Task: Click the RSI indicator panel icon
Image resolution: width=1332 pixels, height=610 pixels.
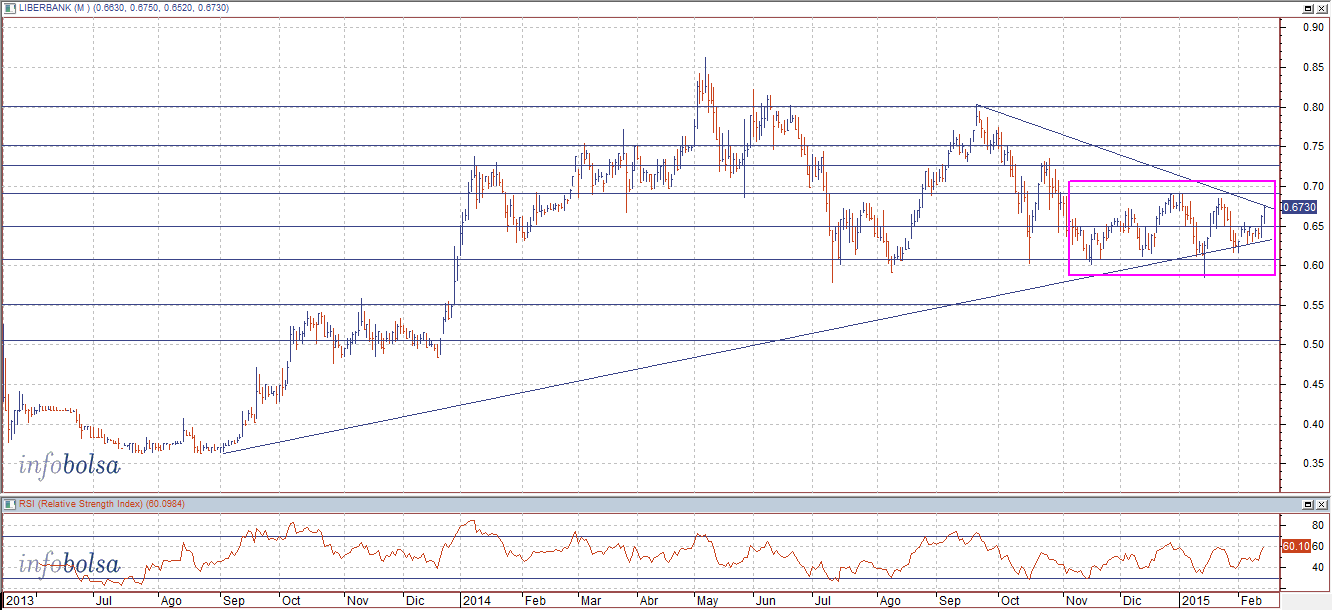Action: pyautogui.click(x=10, y=504)
